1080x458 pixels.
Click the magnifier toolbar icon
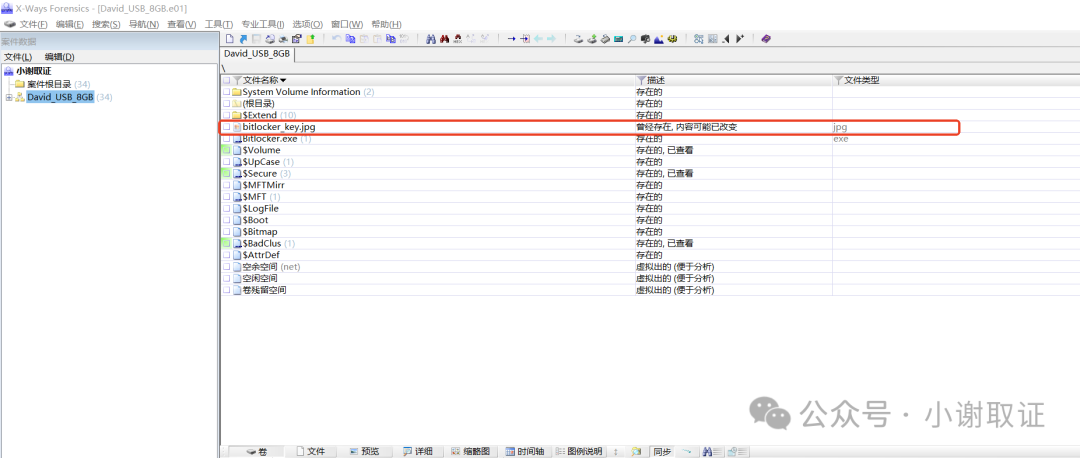(632, 39)
